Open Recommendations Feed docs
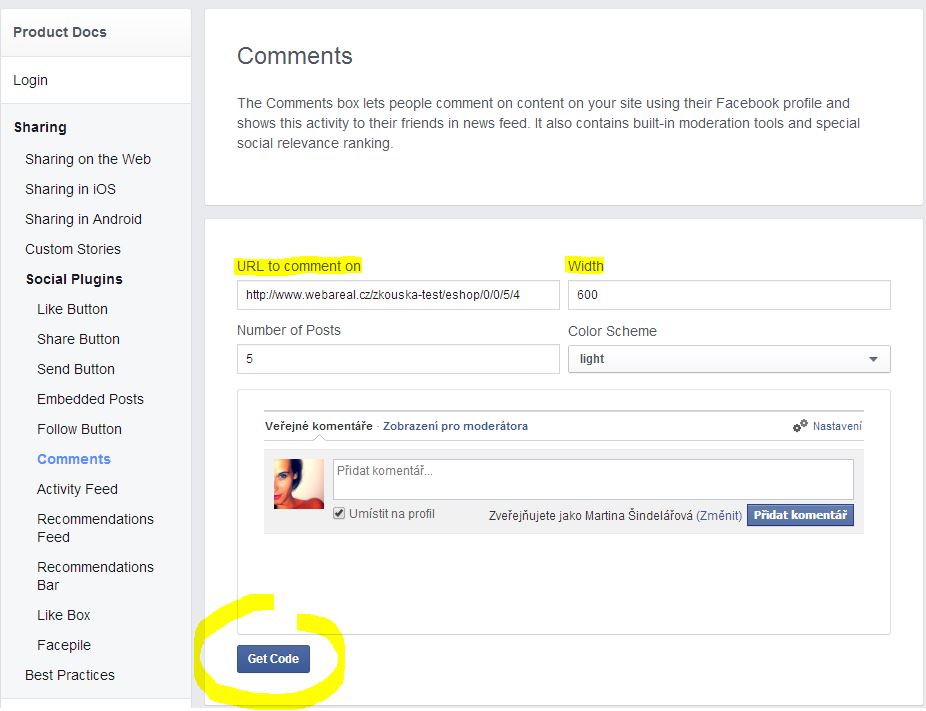Viewport: 926px width, 711px height. point(96,528)
